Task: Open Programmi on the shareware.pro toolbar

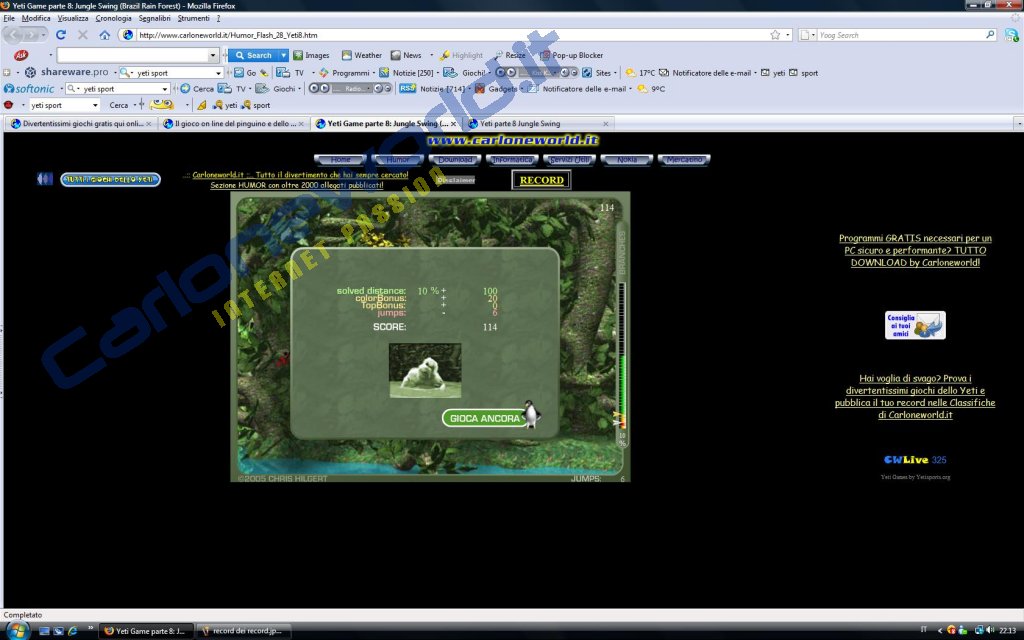Action: pyautogui.click(x=345, y=73)
